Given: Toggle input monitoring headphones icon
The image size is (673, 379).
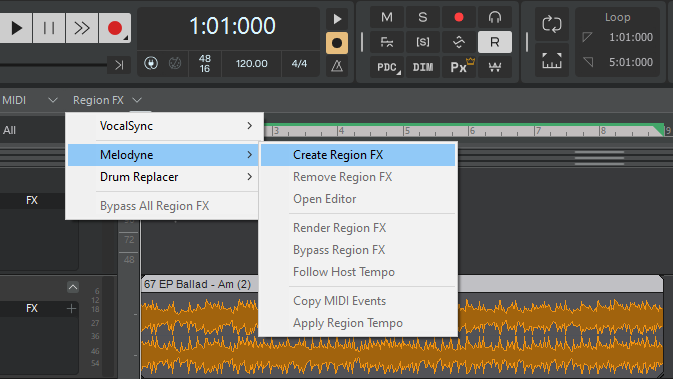Looking at the screenshot, I should click(x=495, y=17).
